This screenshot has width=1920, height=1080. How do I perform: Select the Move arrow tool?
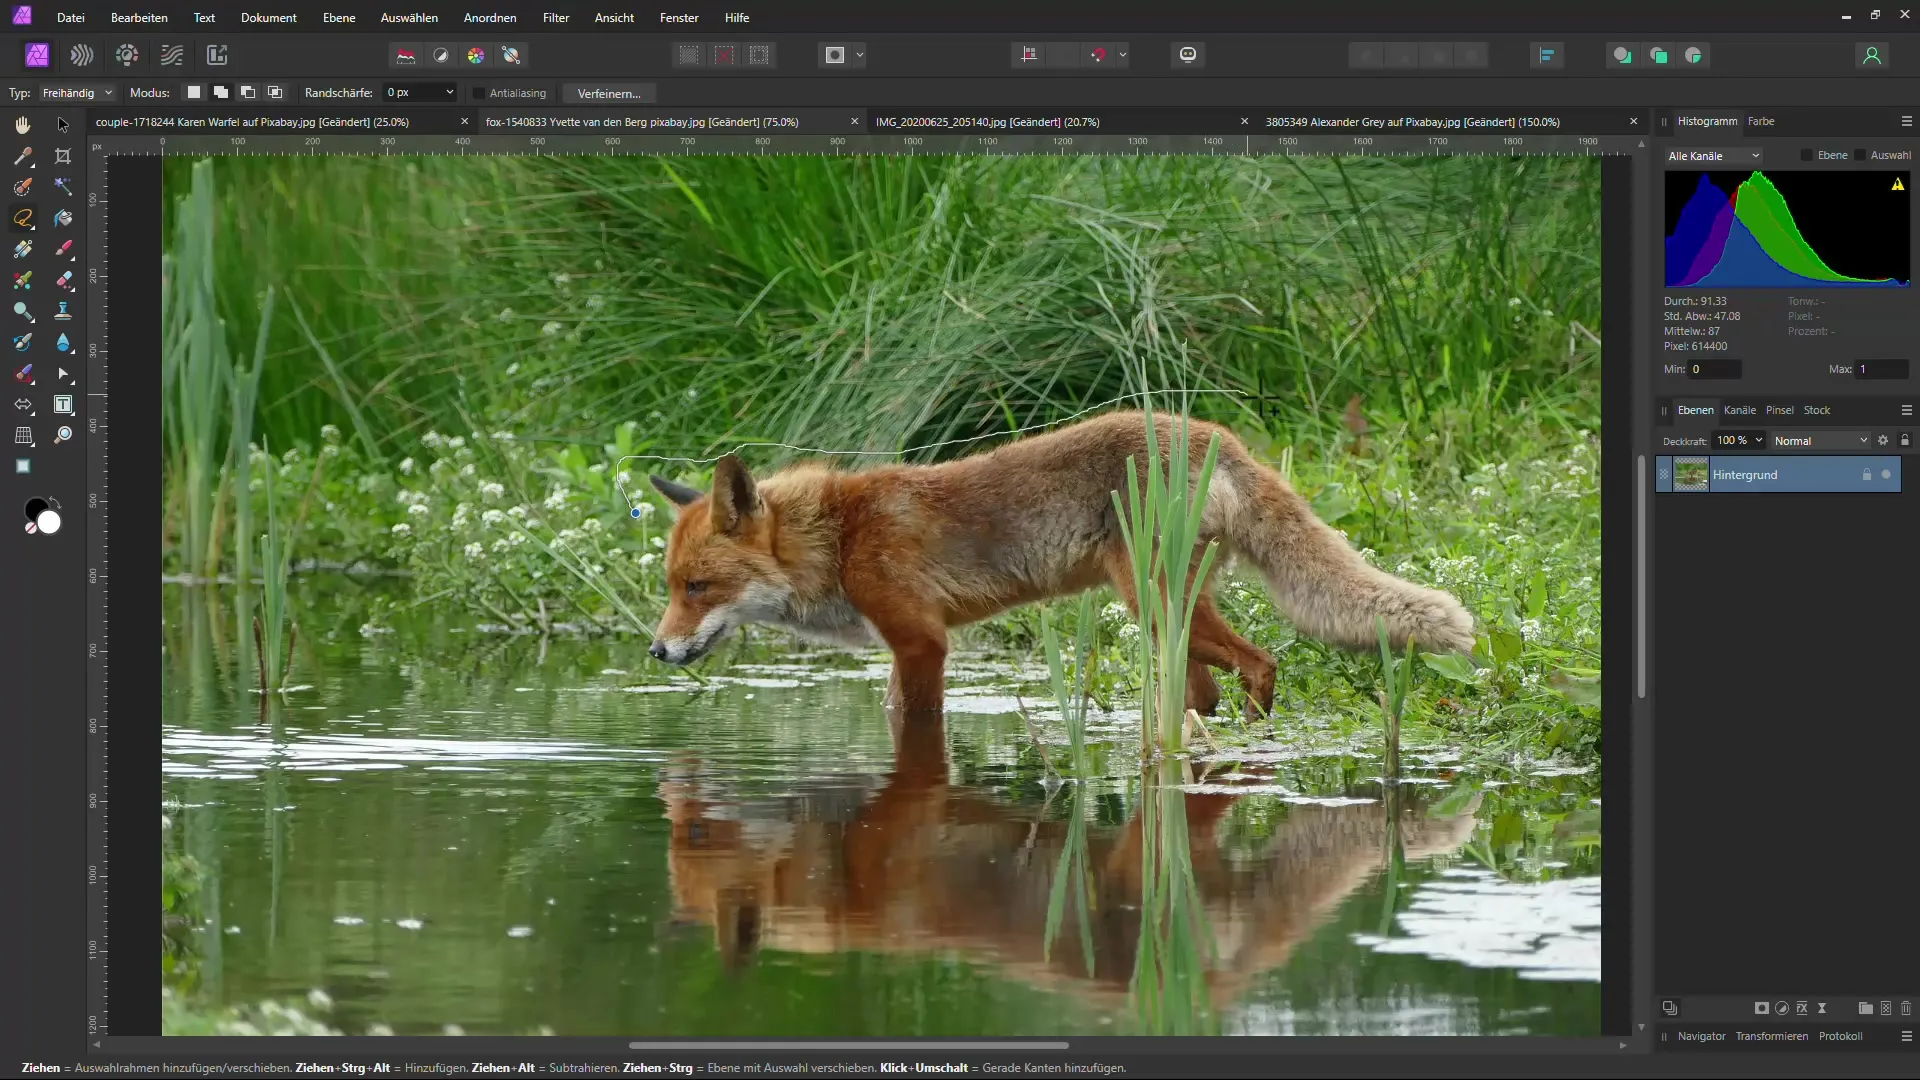click(x=63, y=125)
